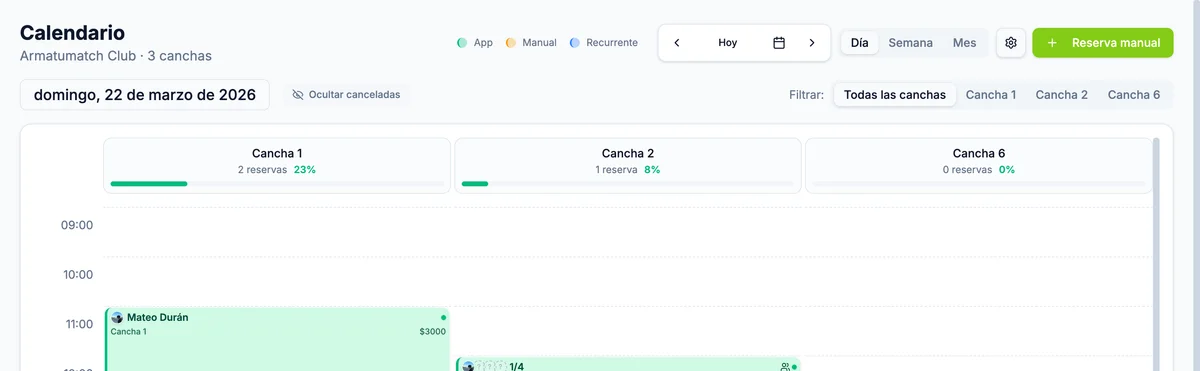Click the calendar's vertical scrollbar
The width and height of the screenshot is (1200, 371).
(x=1157, y=254)
